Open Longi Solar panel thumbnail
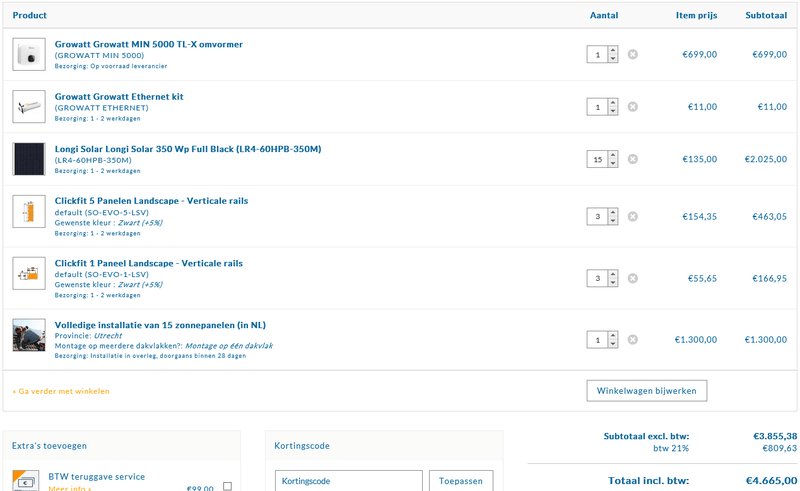 29,159
